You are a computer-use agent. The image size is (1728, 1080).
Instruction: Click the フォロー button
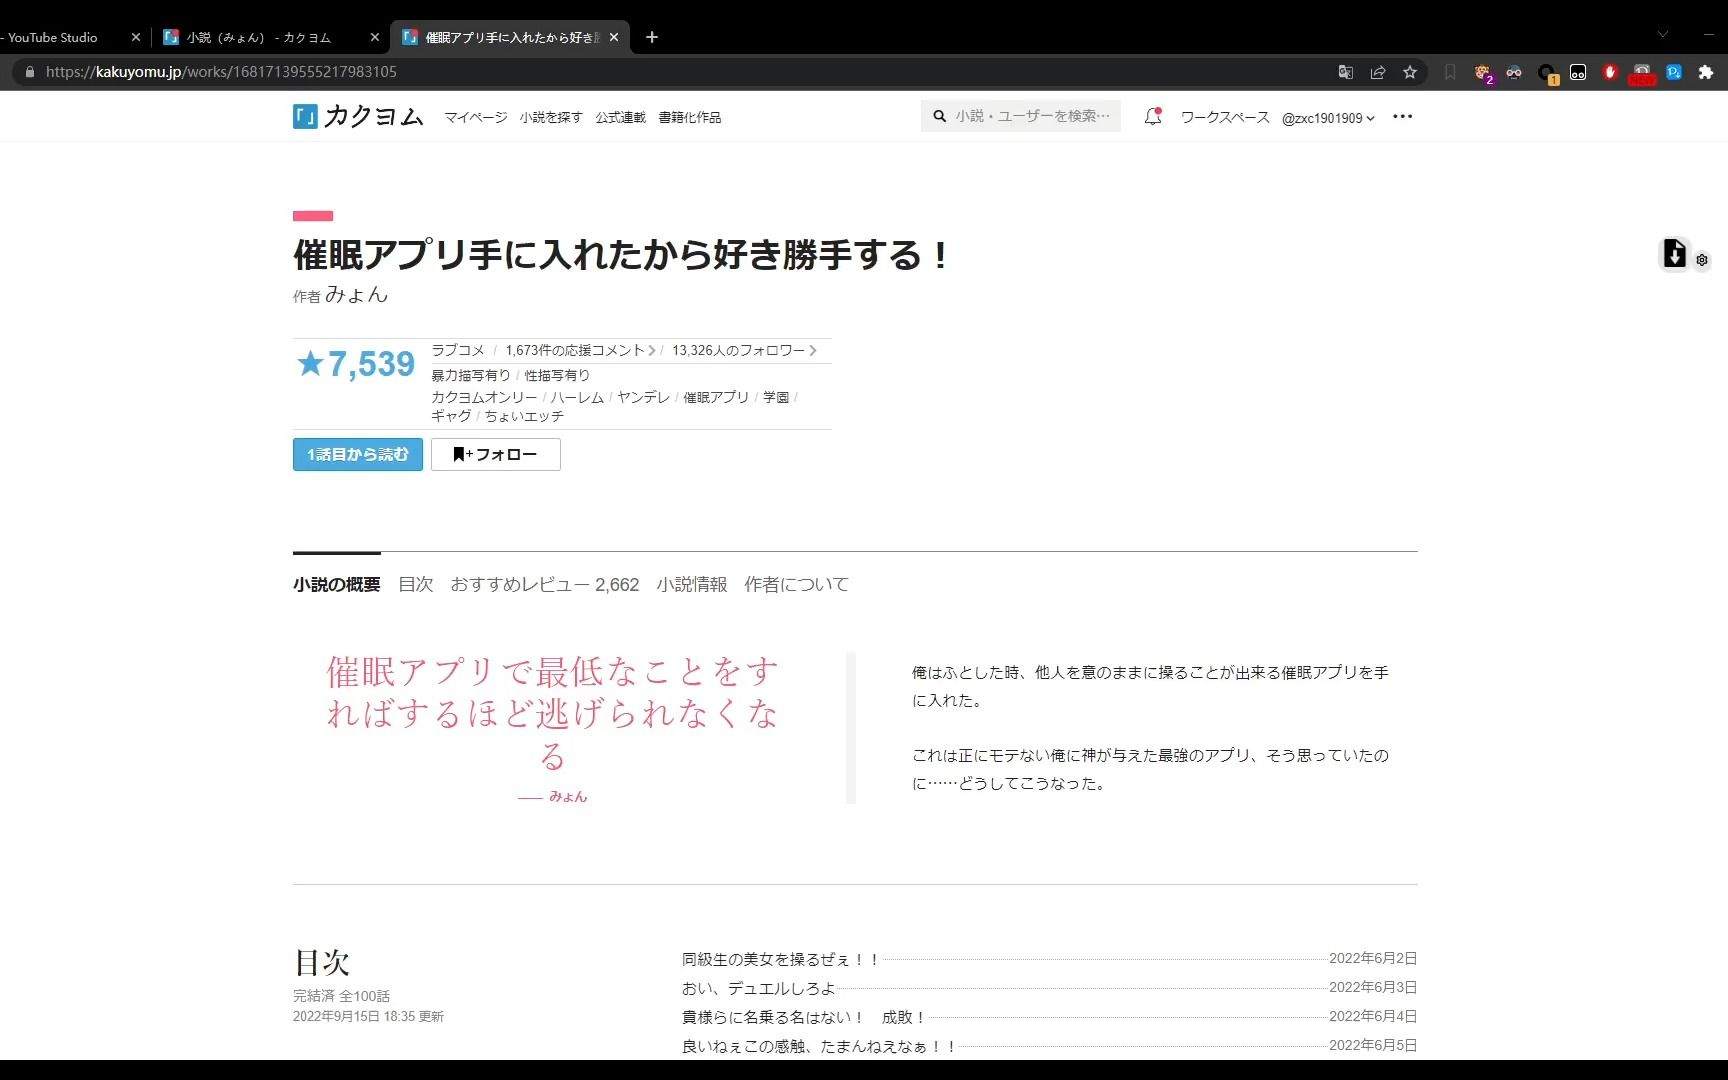click(496, 454)
